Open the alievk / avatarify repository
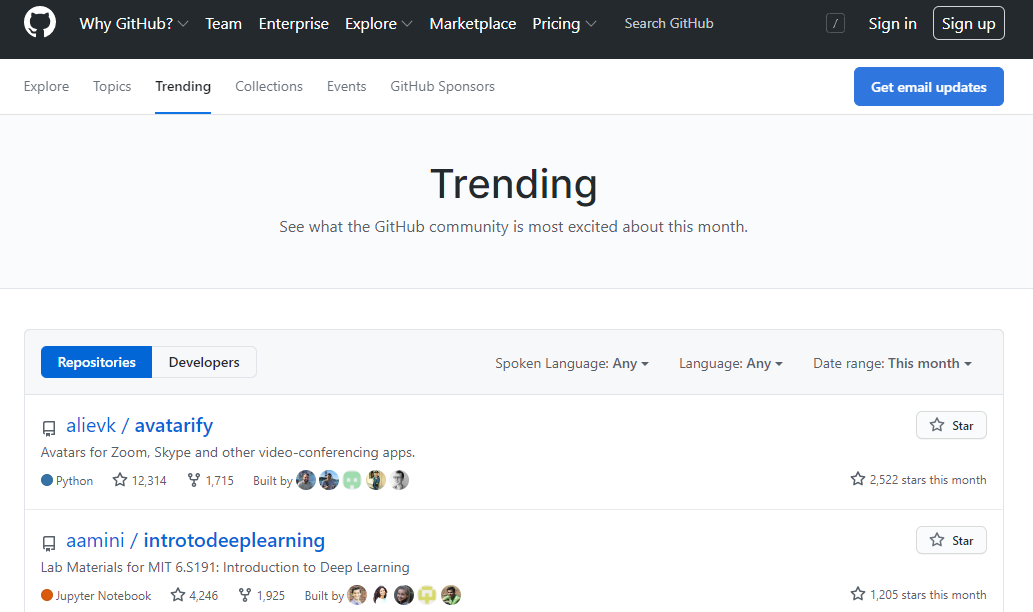Viewport: 1033px width, 612px height. click(x=140, y=426)
